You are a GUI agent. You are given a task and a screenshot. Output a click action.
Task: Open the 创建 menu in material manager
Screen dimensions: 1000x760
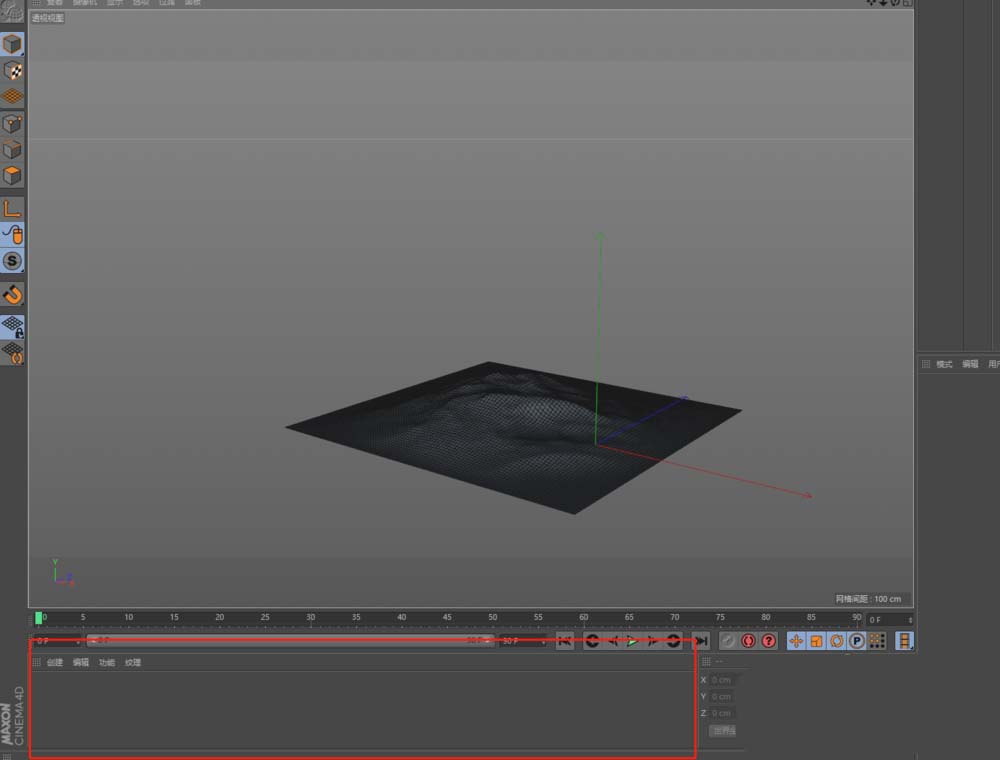point(55,662)
